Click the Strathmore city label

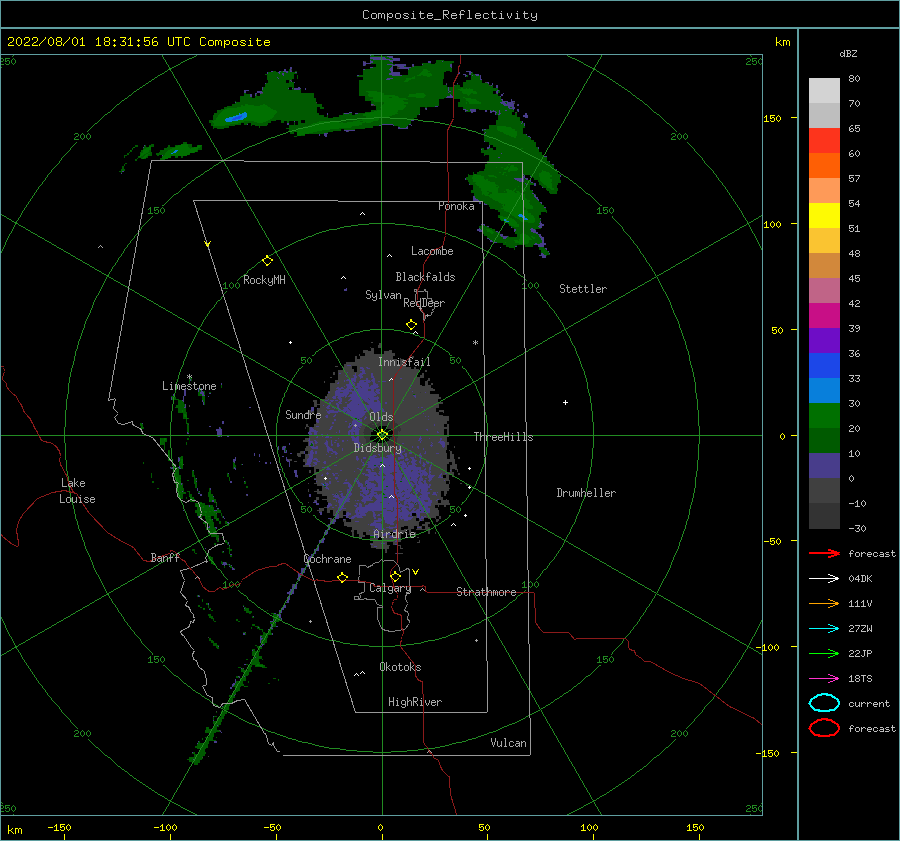(x=486, y=592)
